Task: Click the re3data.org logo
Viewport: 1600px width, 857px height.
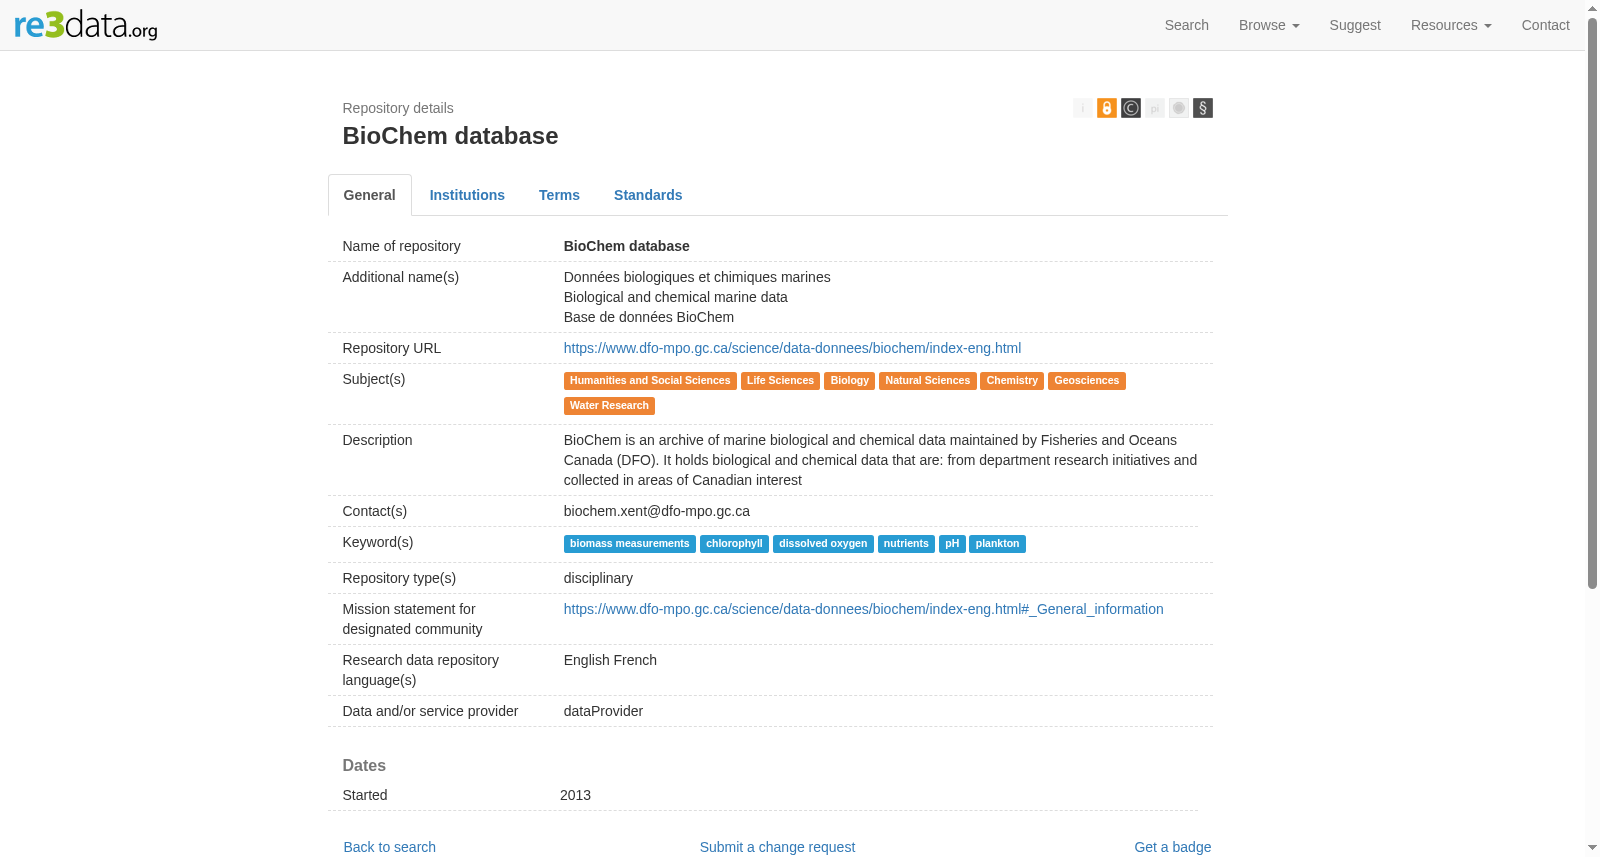Action: 86,25
